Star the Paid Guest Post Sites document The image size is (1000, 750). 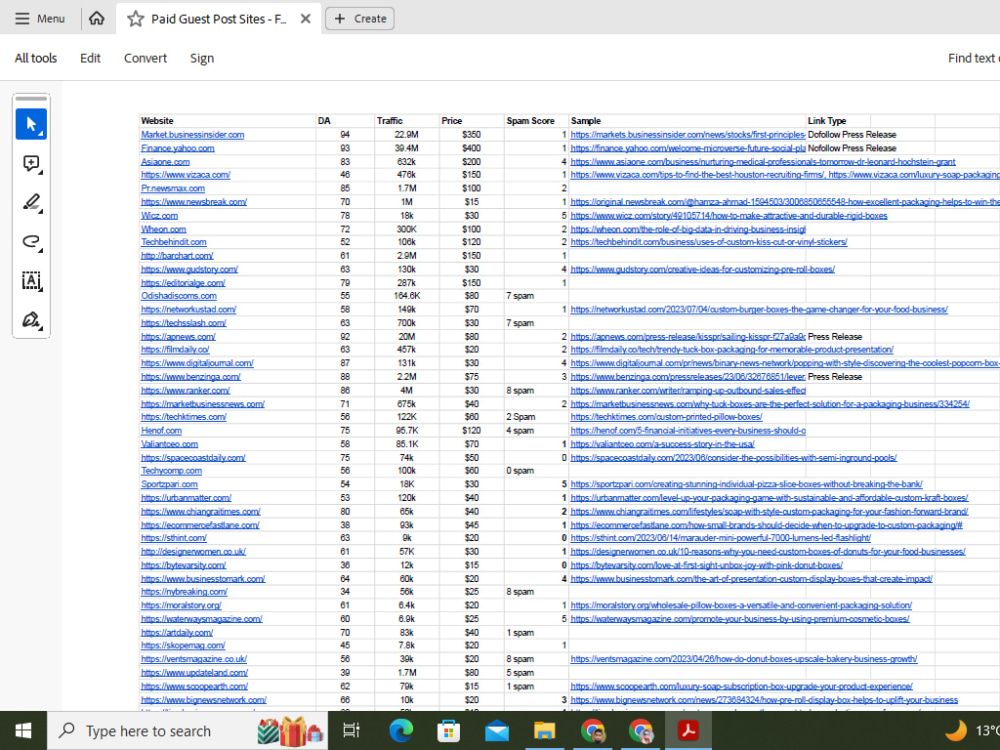coord(135,18)
